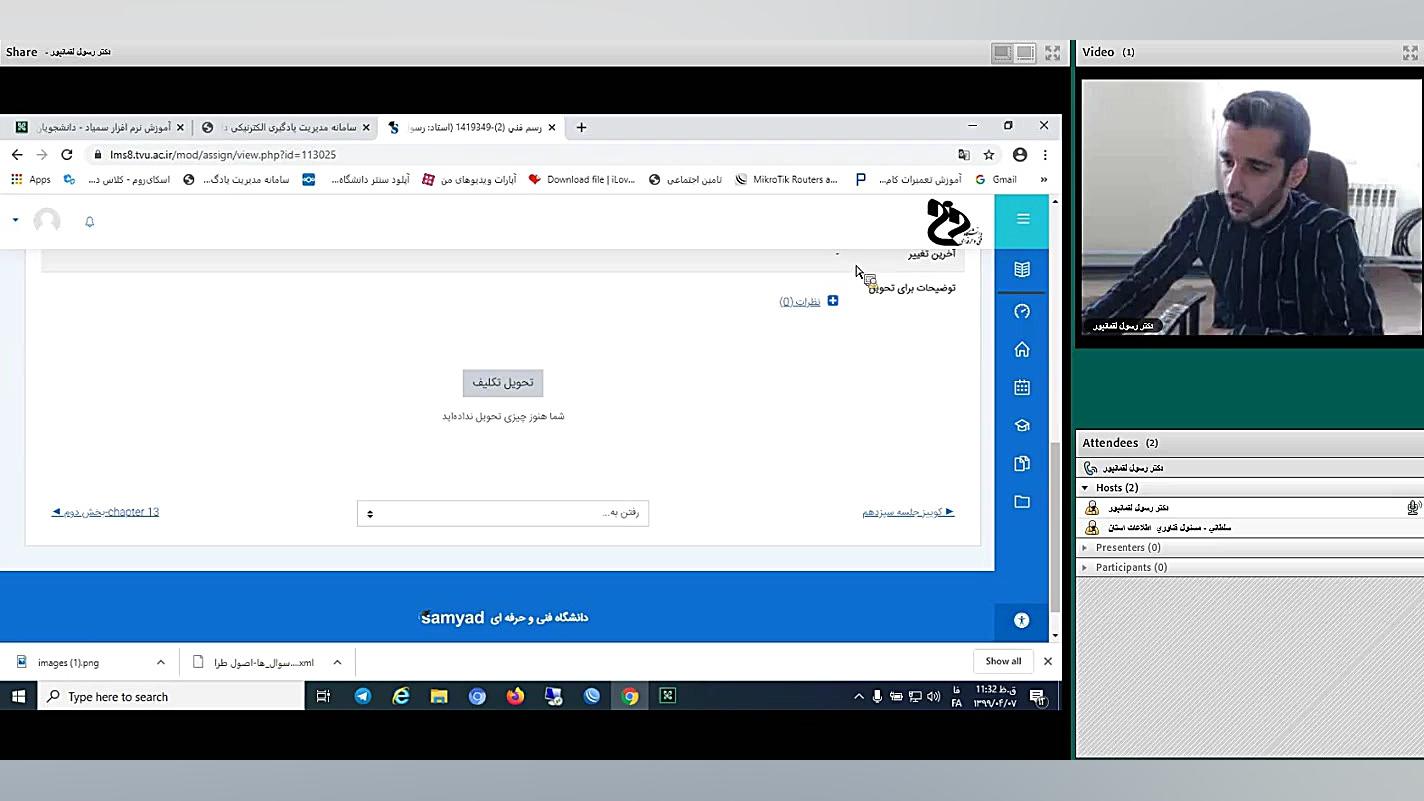Show hidden system tray icons
The image size is (1424, 801).
click(x=858, y=697)
